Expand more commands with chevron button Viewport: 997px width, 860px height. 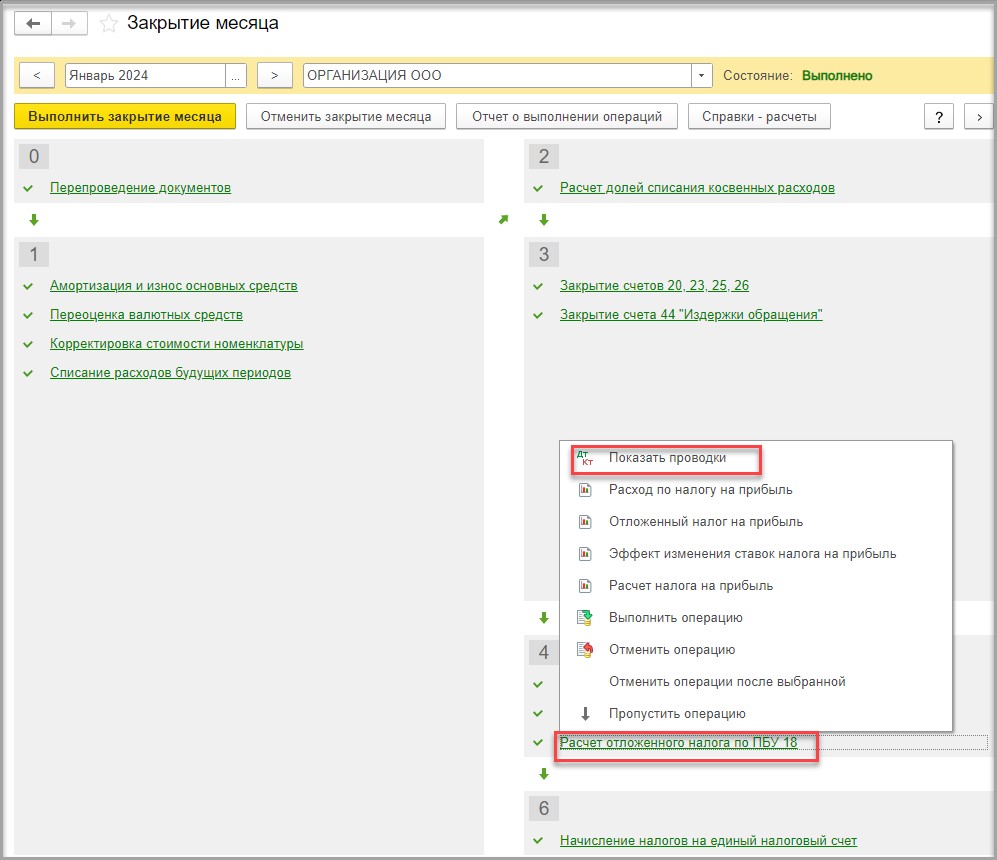pos(979,117)
